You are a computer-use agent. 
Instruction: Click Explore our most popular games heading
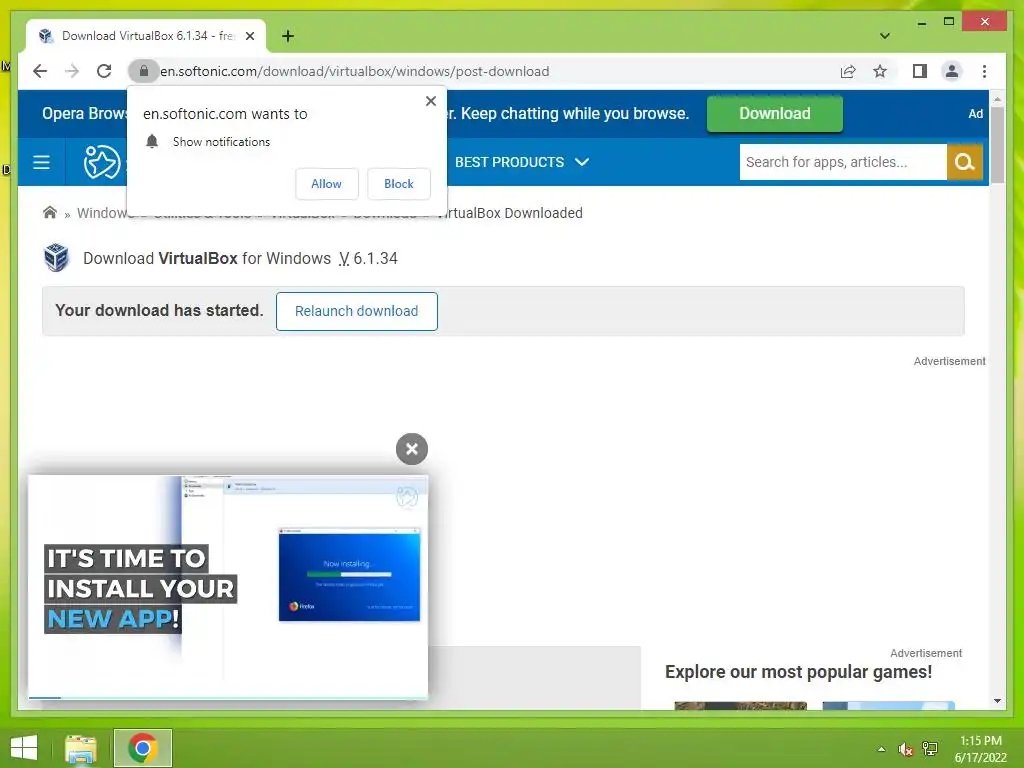(798, 672)
